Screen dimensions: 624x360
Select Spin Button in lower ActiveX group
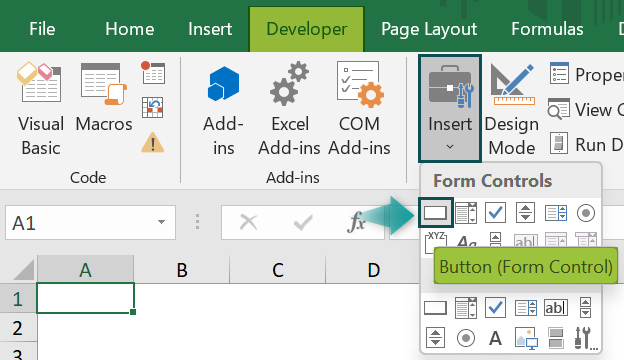[435, 338]
